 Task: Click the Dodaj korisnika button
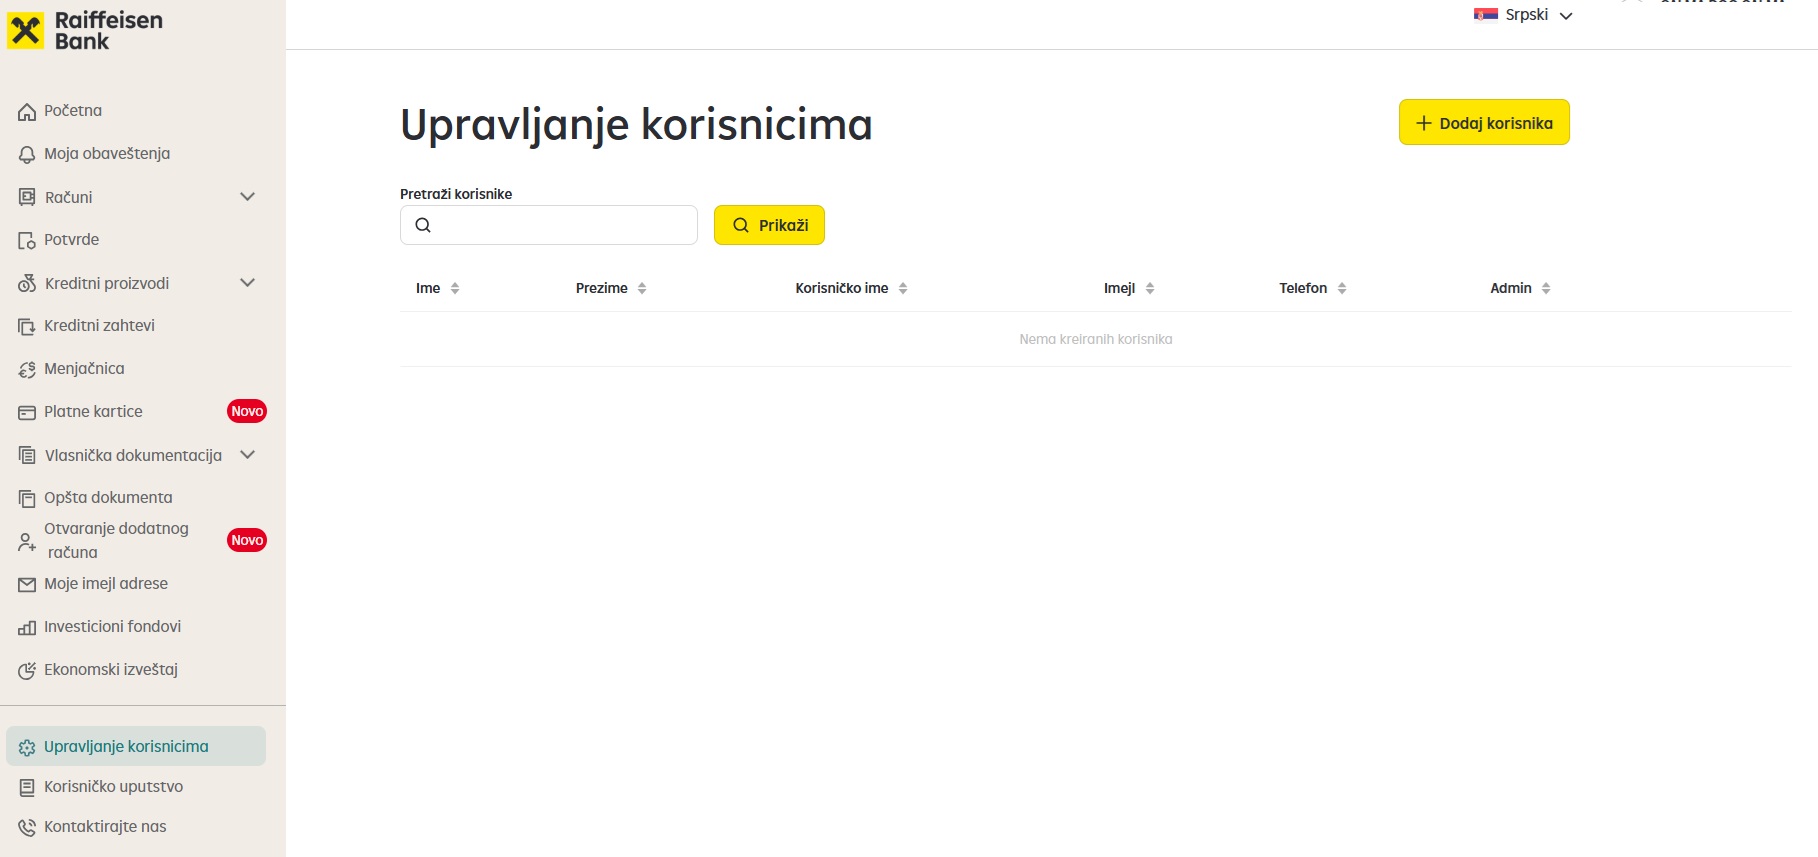click(x=1484, y=122)
